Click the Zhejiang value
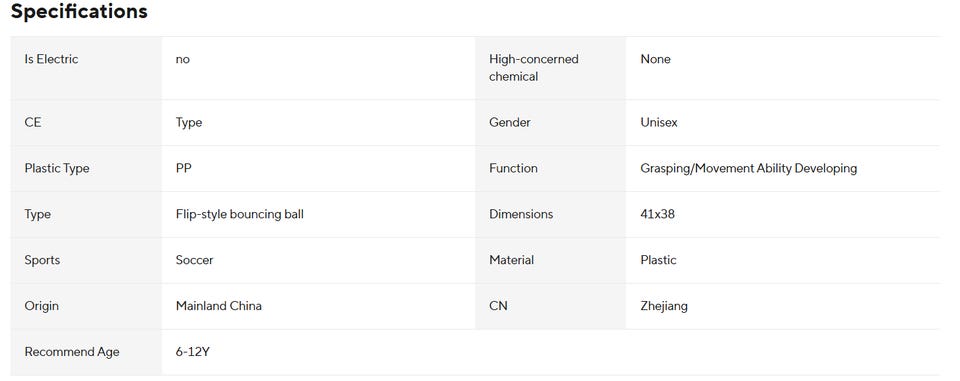The width and height of the screenshot is (960, 381). pos(664,306)
